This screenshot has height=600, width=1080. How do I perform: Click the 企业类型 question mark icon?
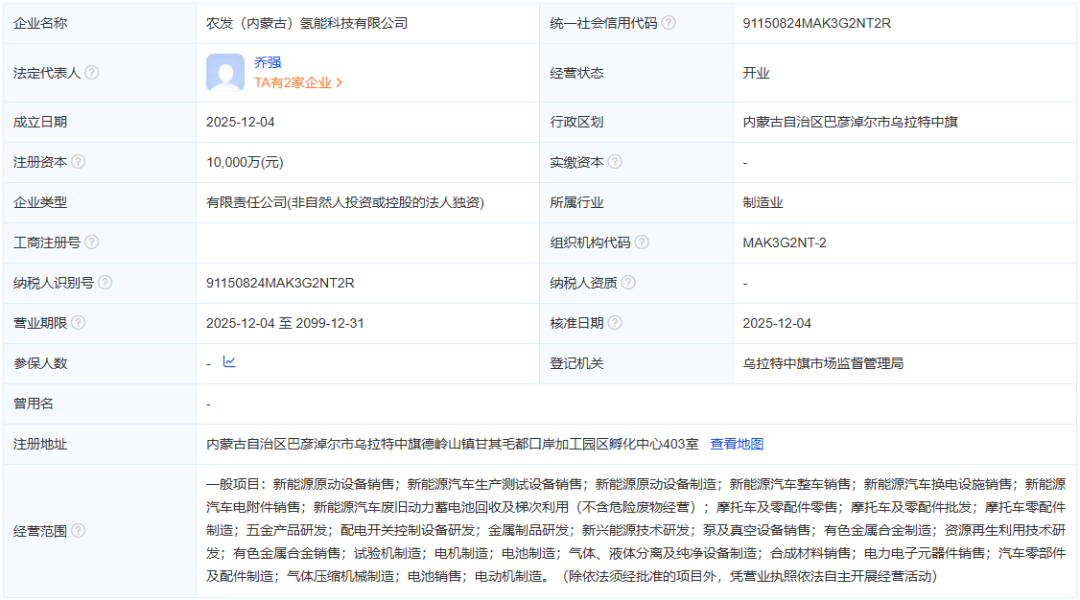tap(79, 202)
